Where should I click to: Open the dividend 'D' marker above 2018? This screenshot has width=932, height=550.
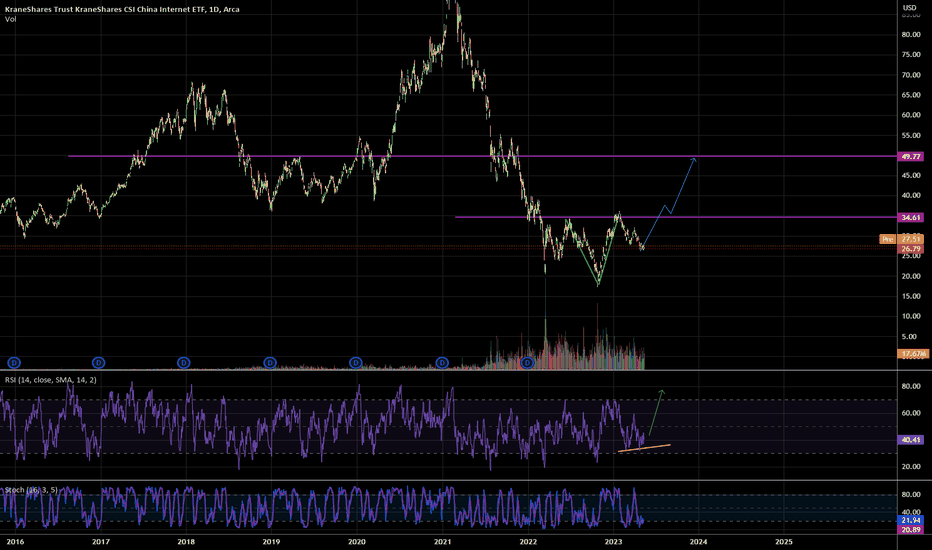(x=184, y=362)
